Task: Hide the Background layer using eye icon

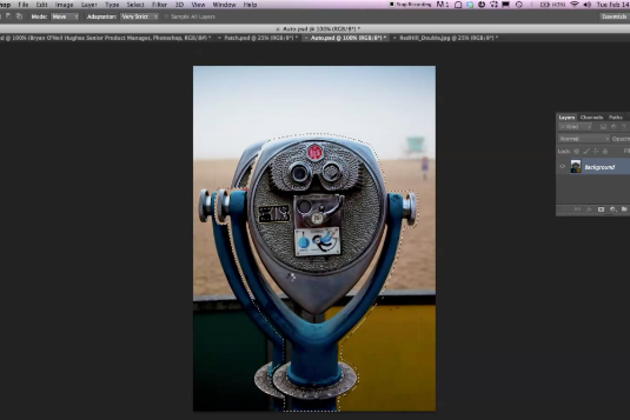Action: coord(562,167)
